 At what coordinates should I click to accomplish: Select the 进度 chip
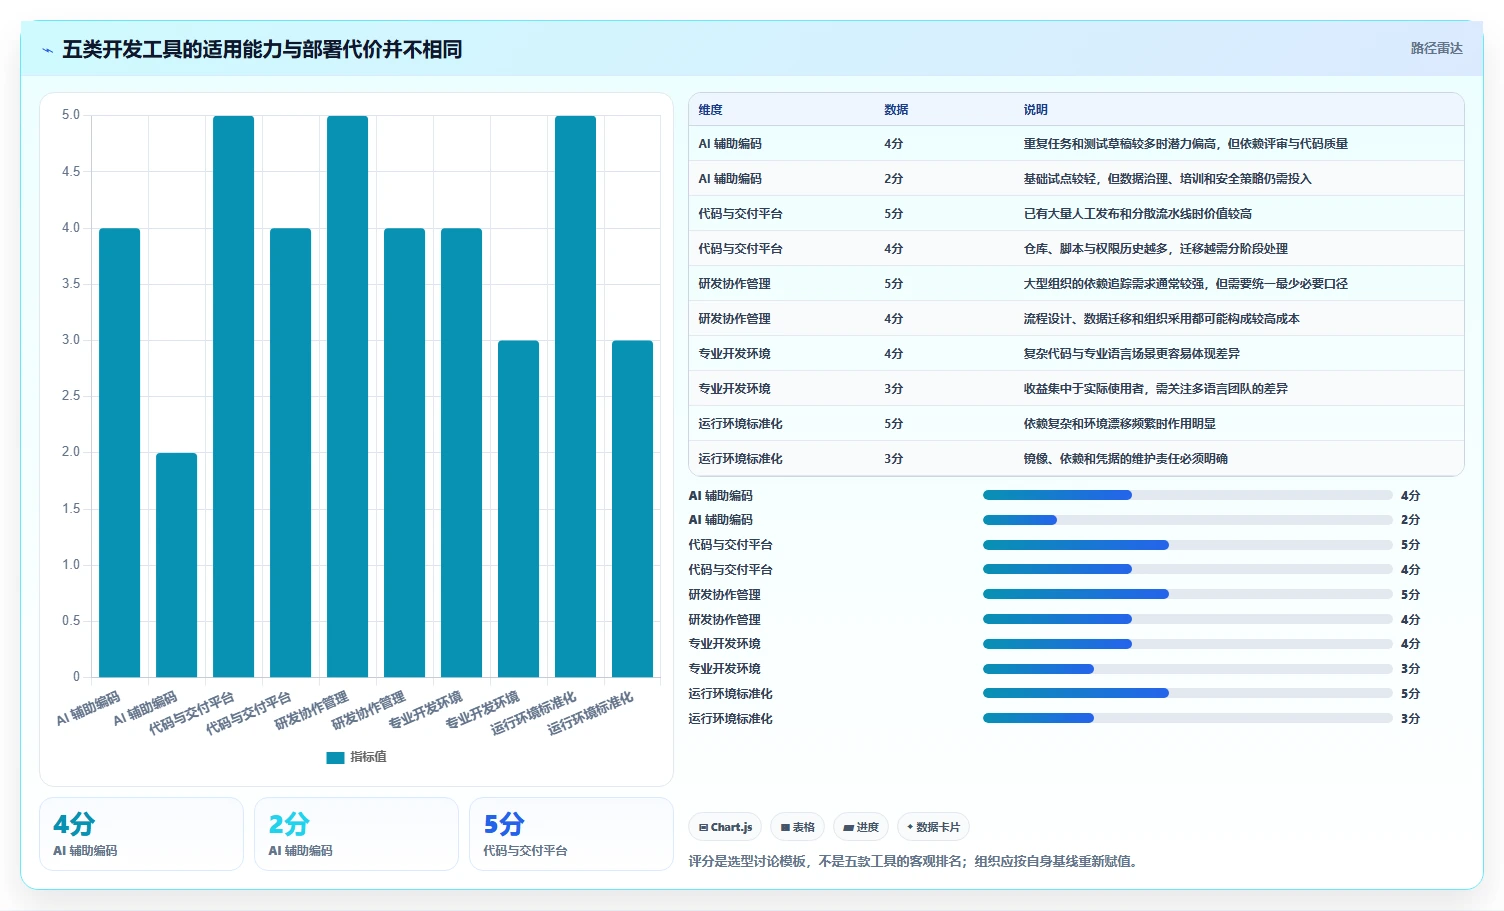tap(861, 827)
